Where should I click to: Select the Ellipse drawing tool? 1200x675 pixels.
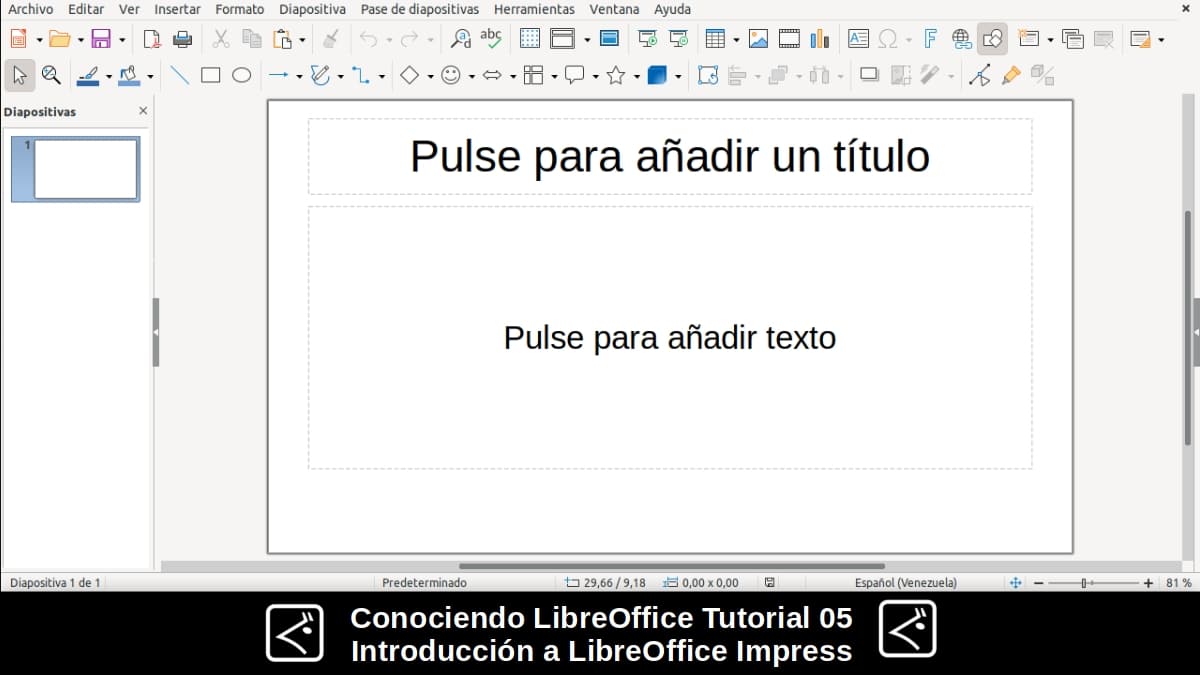coord(241,74)
